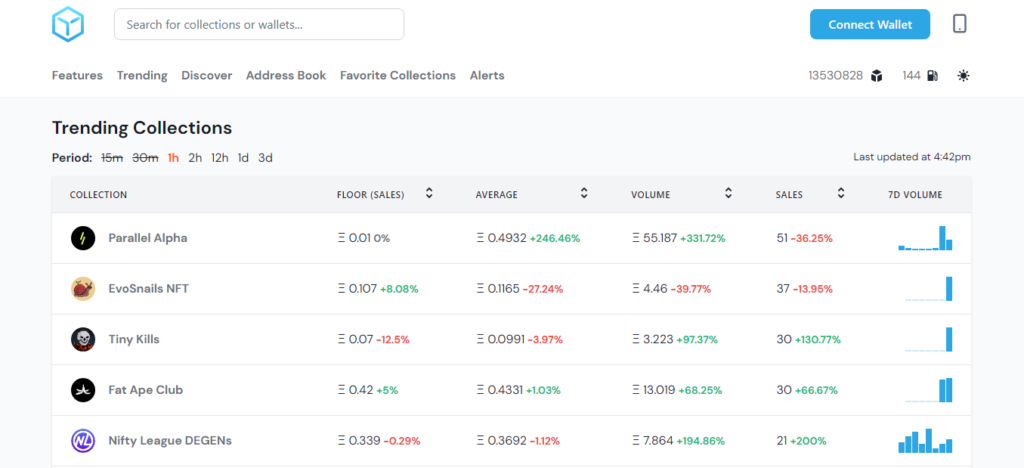Open the Favorite Collections menu item

click(398, 76)
